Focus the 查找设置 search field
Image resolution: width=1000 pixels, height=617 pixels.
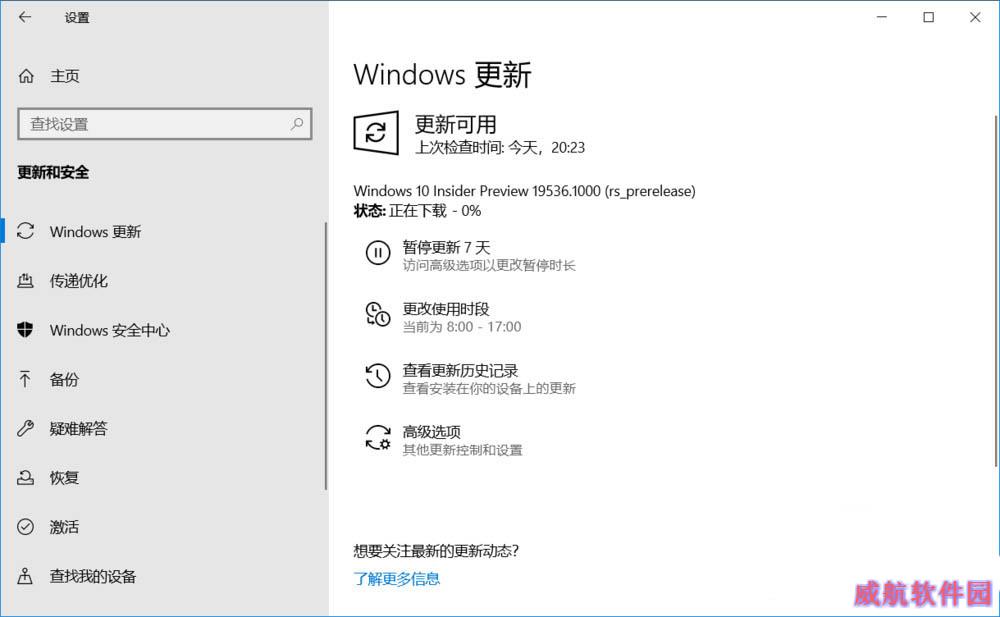pyautogui.click(x=165, y=124)
